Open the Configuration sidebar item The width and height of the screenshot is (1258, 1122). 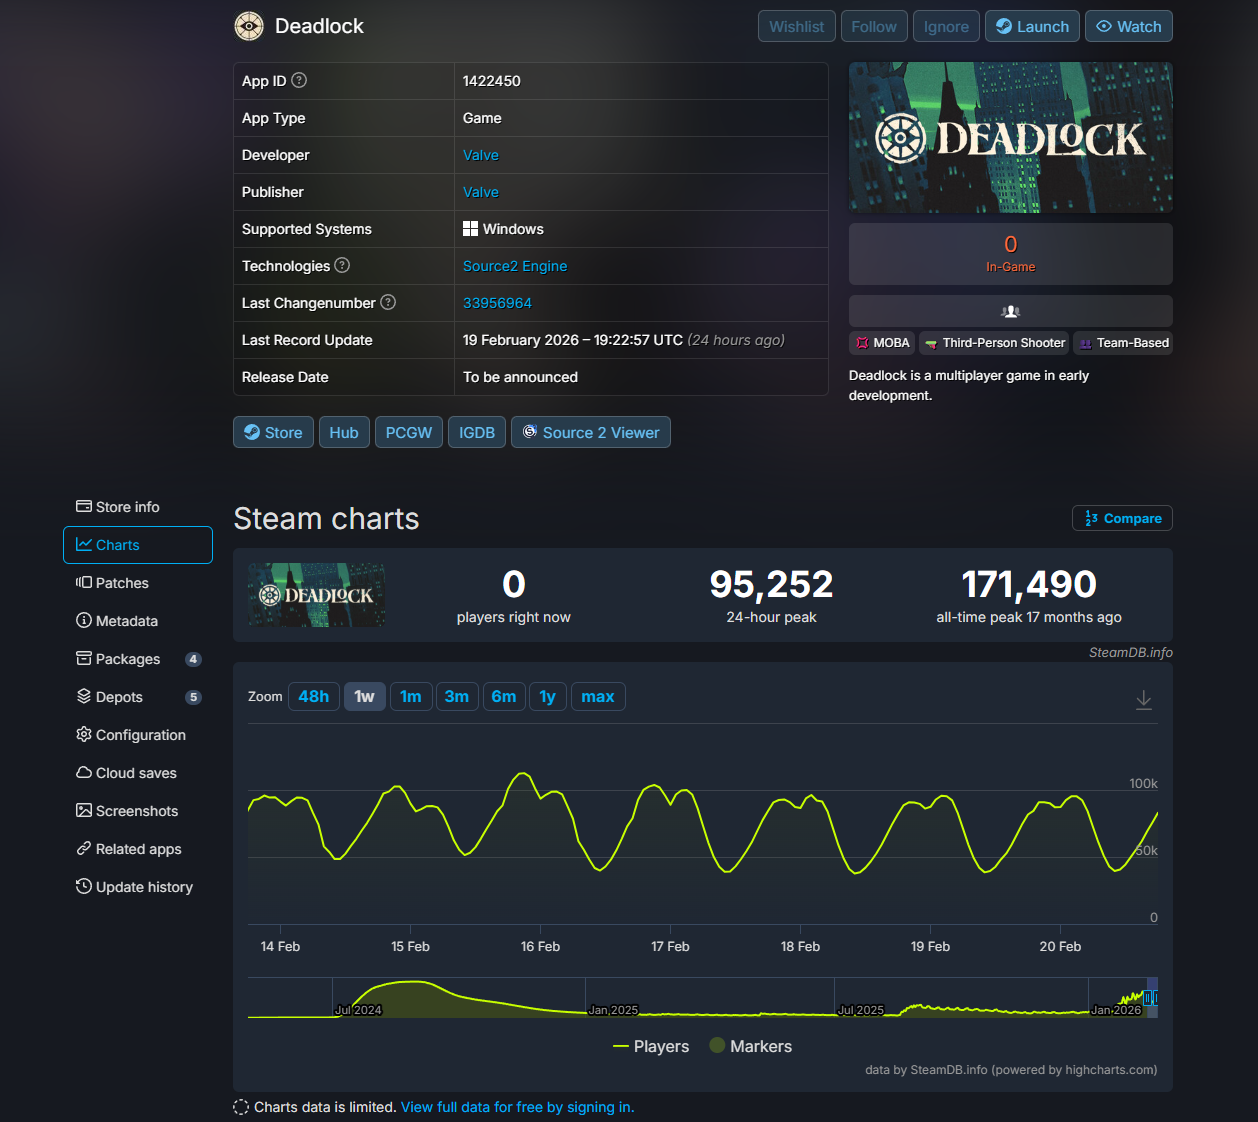click(x=138, y=735)
